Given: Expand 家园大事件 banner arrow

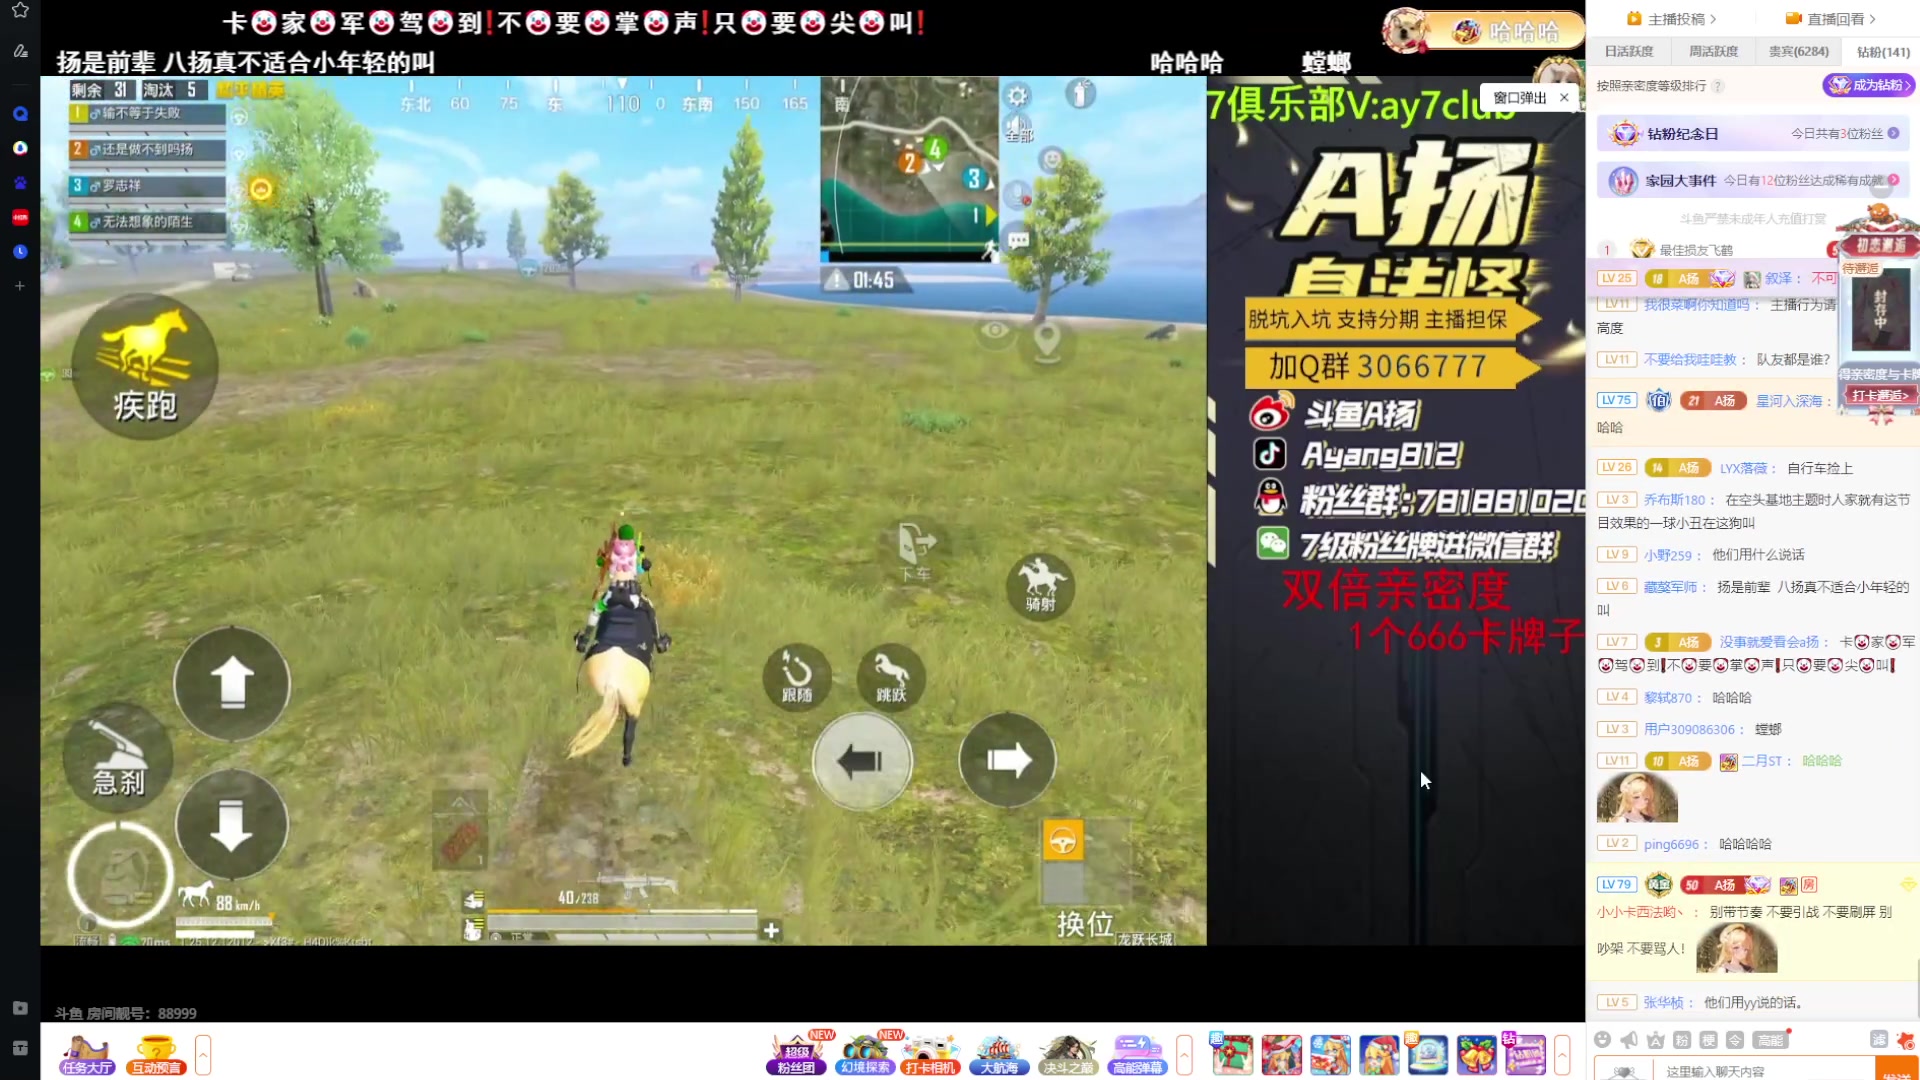Looking at the screenshot, I should [1893, 180].
